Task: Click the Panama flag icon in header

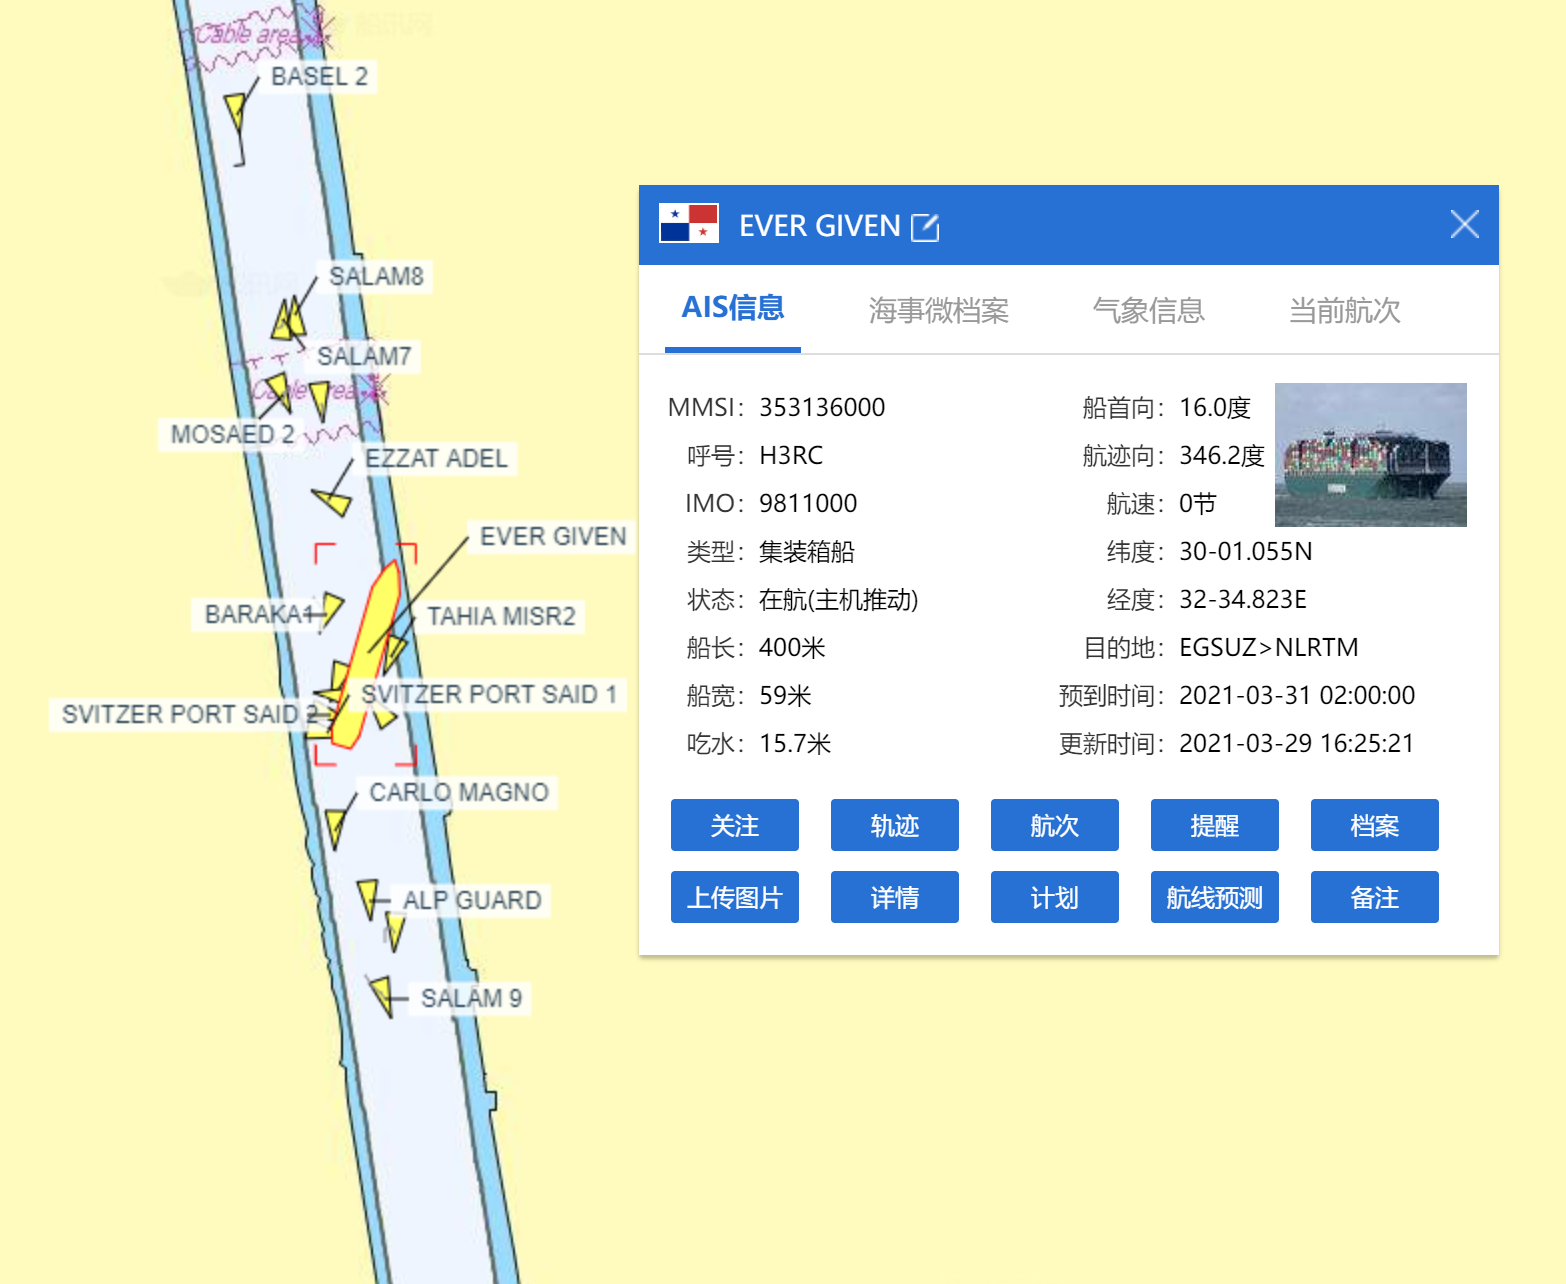Action: point(689,223)
